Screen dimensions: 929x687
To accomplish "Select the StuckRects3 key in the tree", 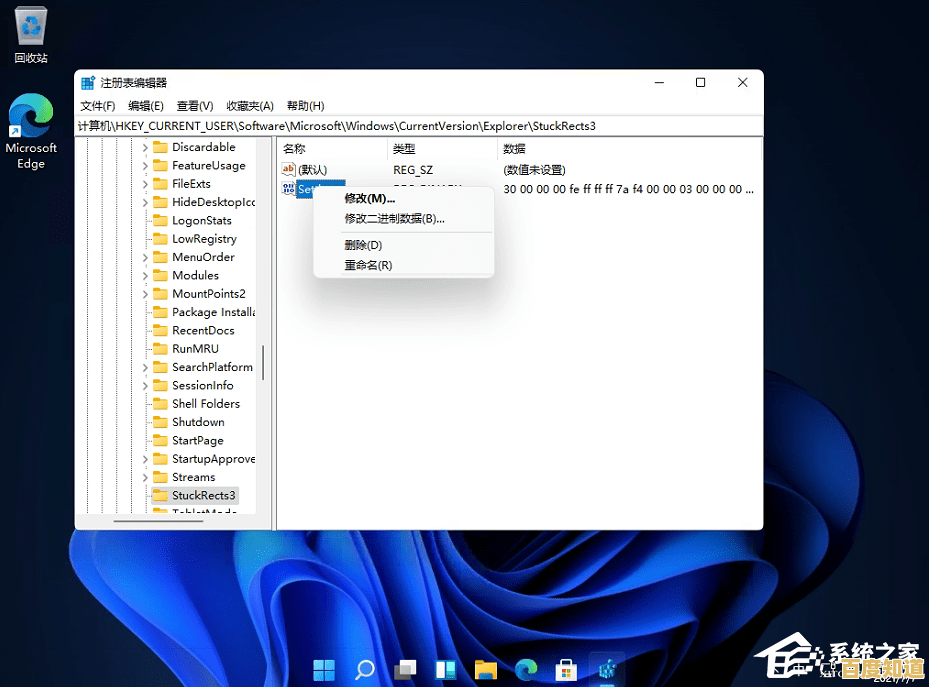I will pos(198,495).
